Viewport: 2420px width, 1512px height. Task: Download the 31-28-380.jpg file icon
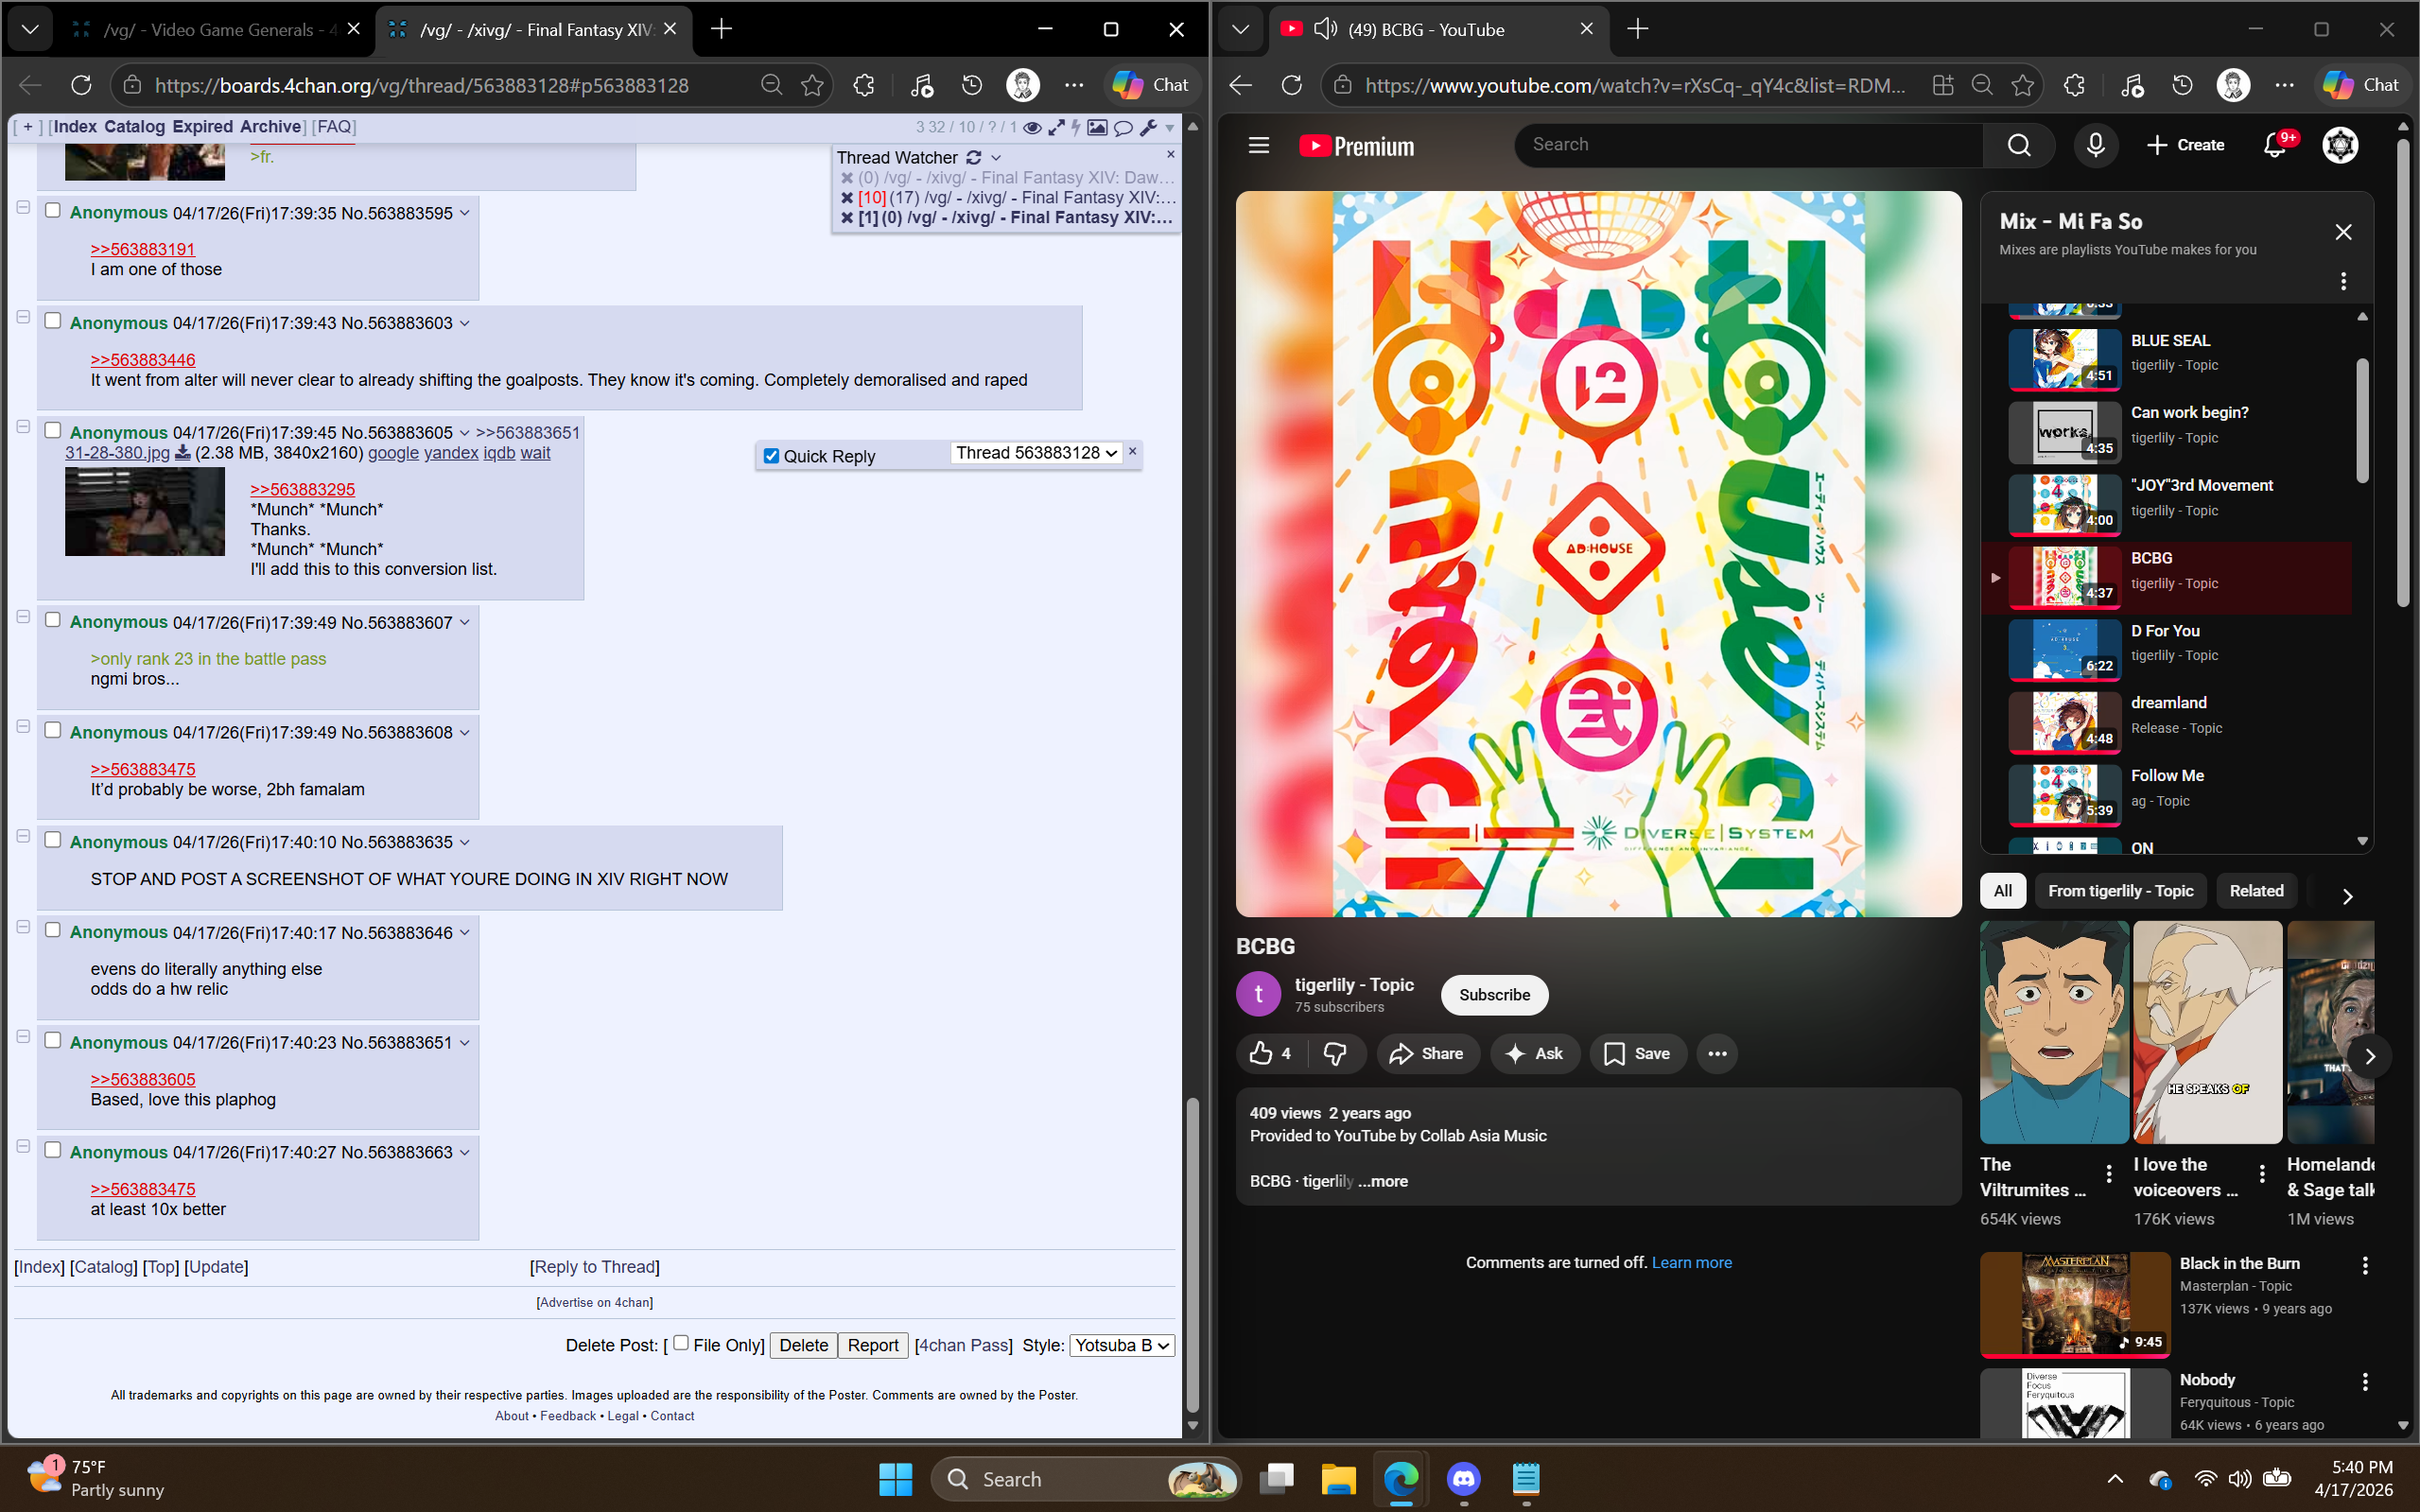tap(183, 453)
